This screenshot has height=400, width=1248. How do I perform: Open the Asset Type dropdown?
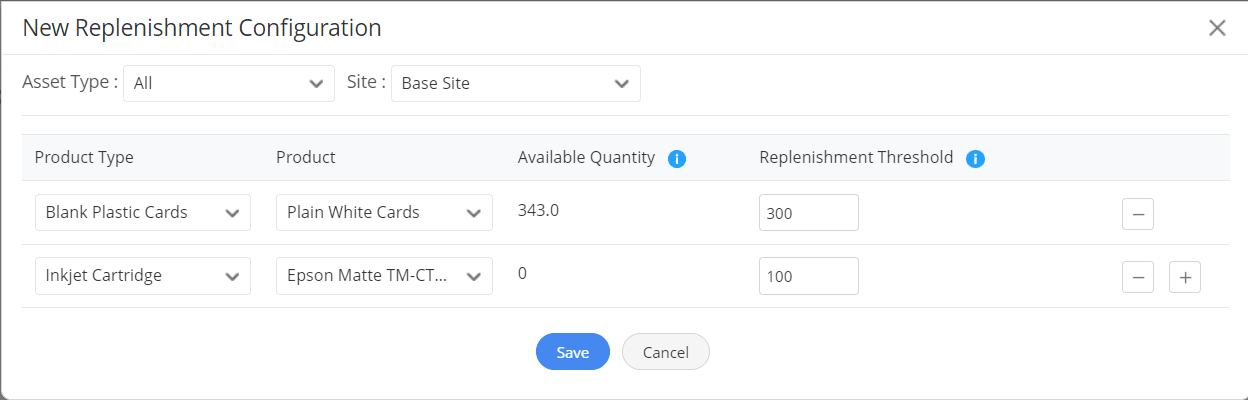(228, 84)
